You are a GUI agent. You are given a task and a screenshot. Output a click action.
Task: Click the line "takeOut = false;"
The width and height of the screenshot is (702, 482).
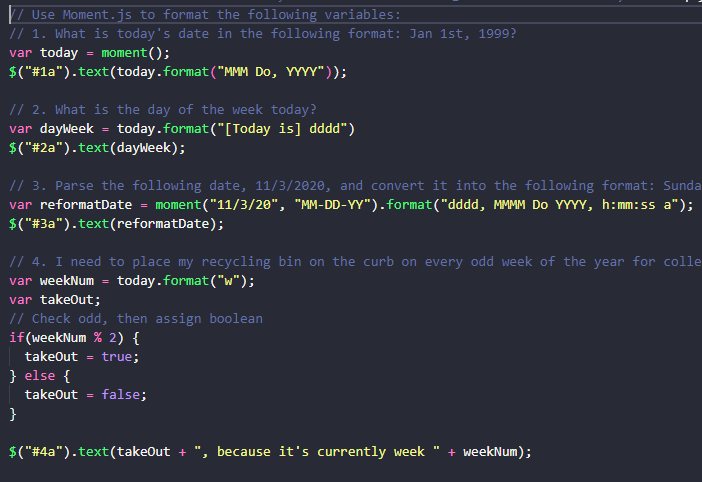point(86,395)
